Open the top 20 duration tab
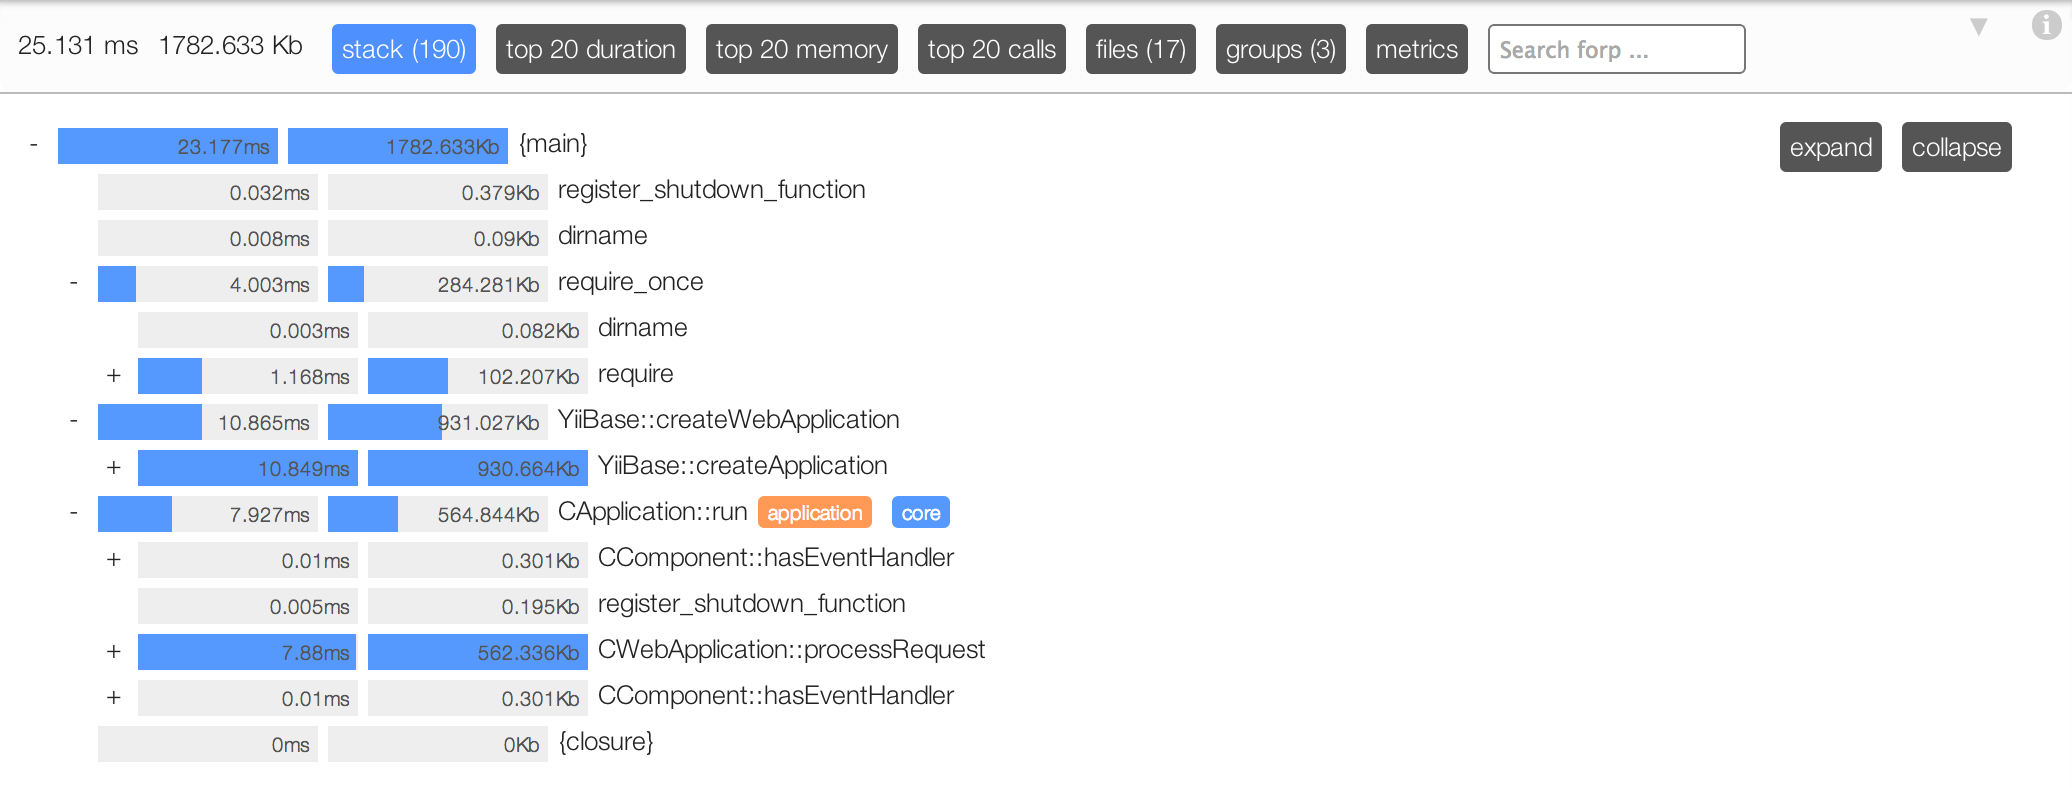This screenshot has height=788, width=2072. pyautogui.click(x=591, y=49)
